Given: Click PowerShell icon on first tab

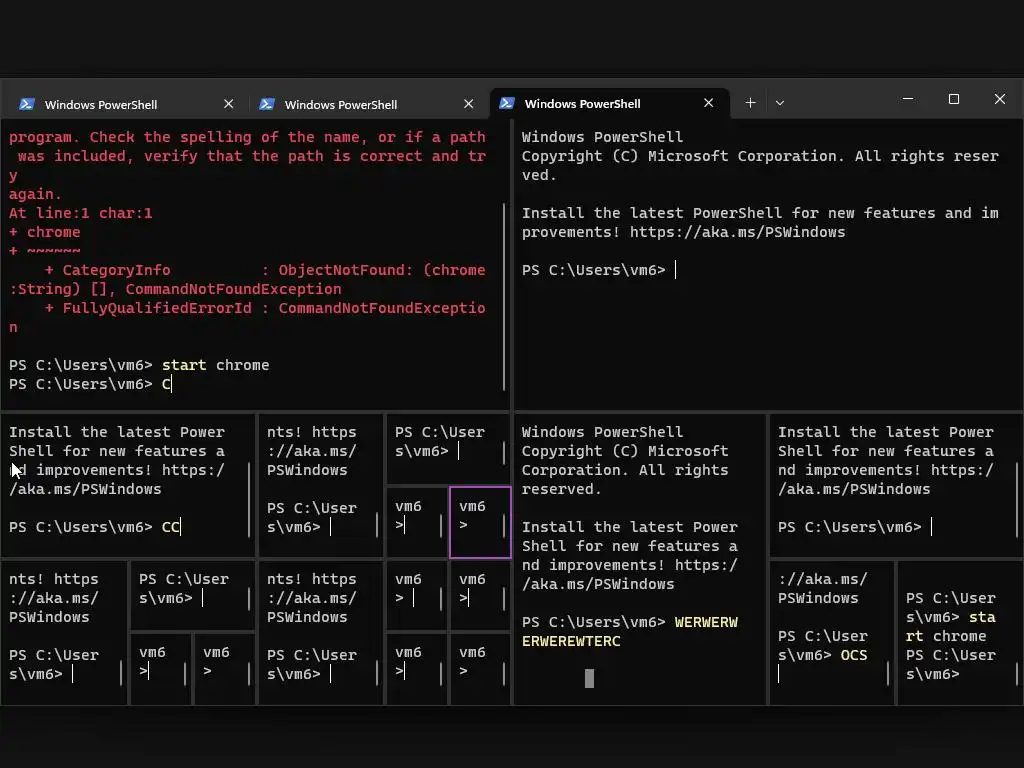Looking at the screenshot, I should (27, 104).
